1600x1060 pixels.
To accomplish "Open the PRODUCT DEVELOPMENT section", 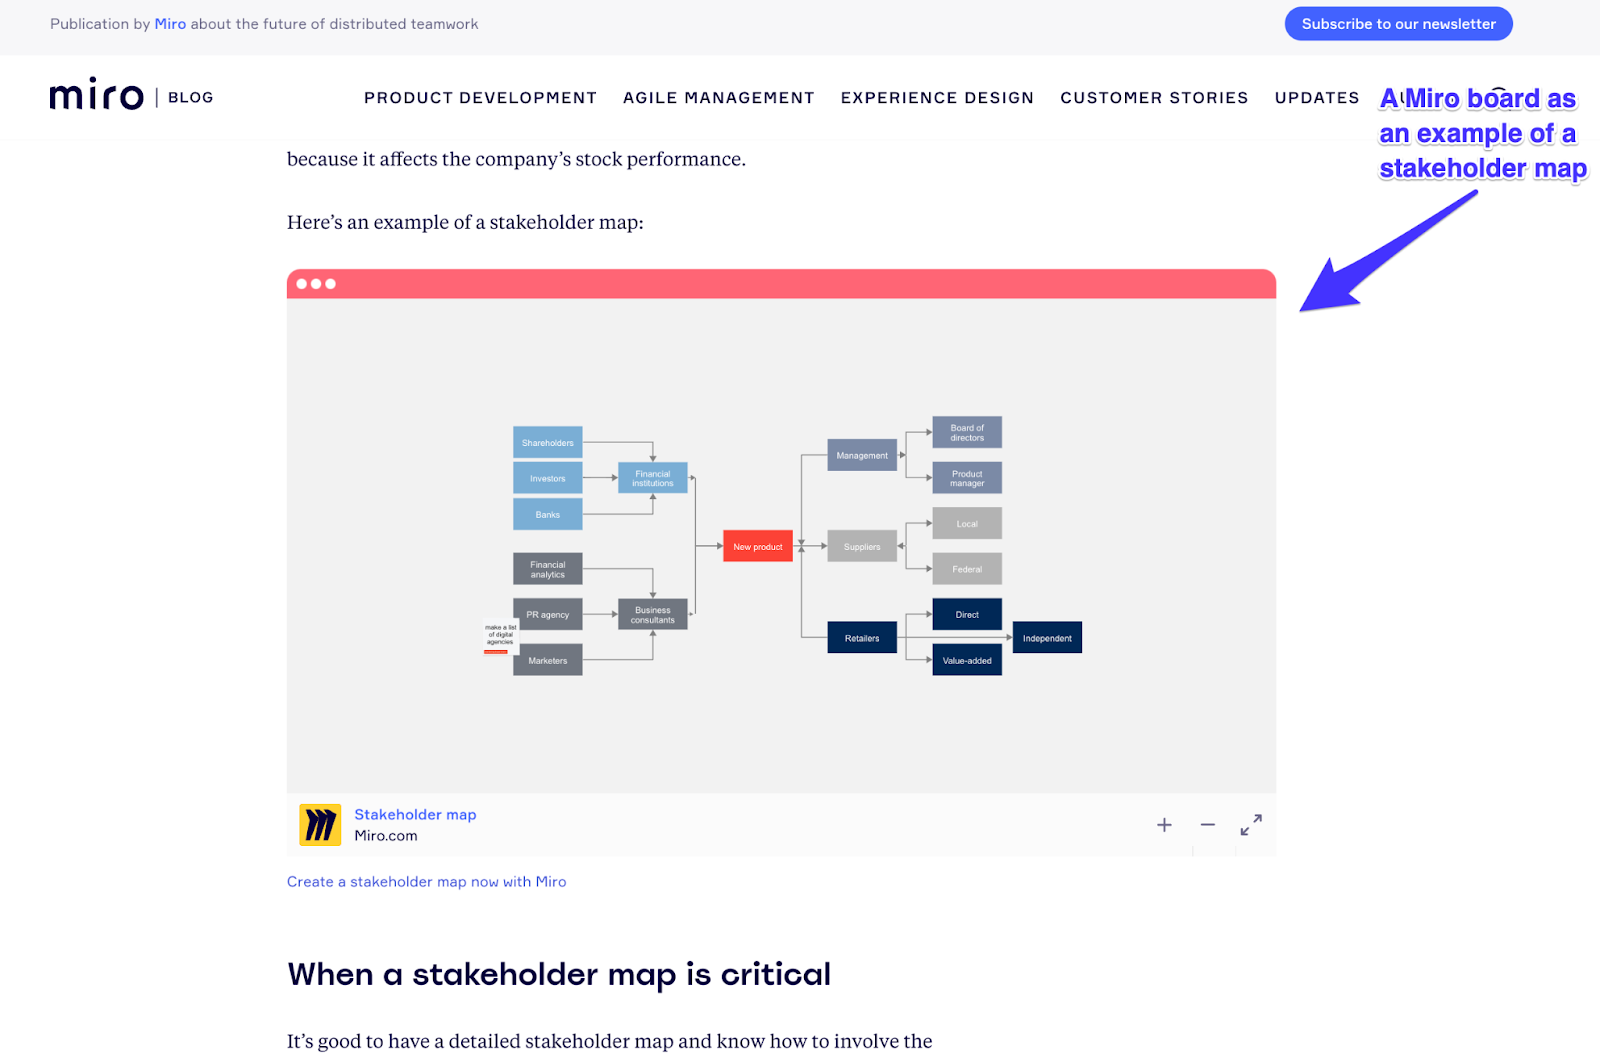I will pos(480,97).
